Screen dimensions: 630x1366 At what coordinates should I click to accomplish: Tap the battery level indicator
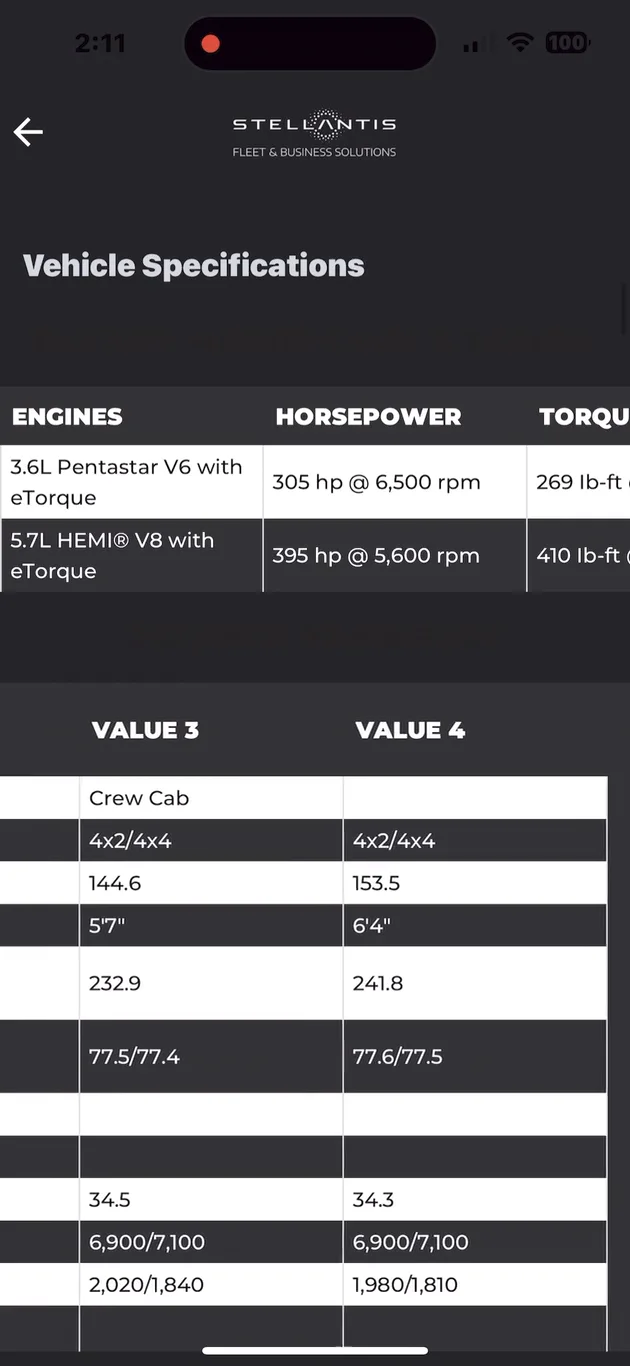click(x=567, y=43)
